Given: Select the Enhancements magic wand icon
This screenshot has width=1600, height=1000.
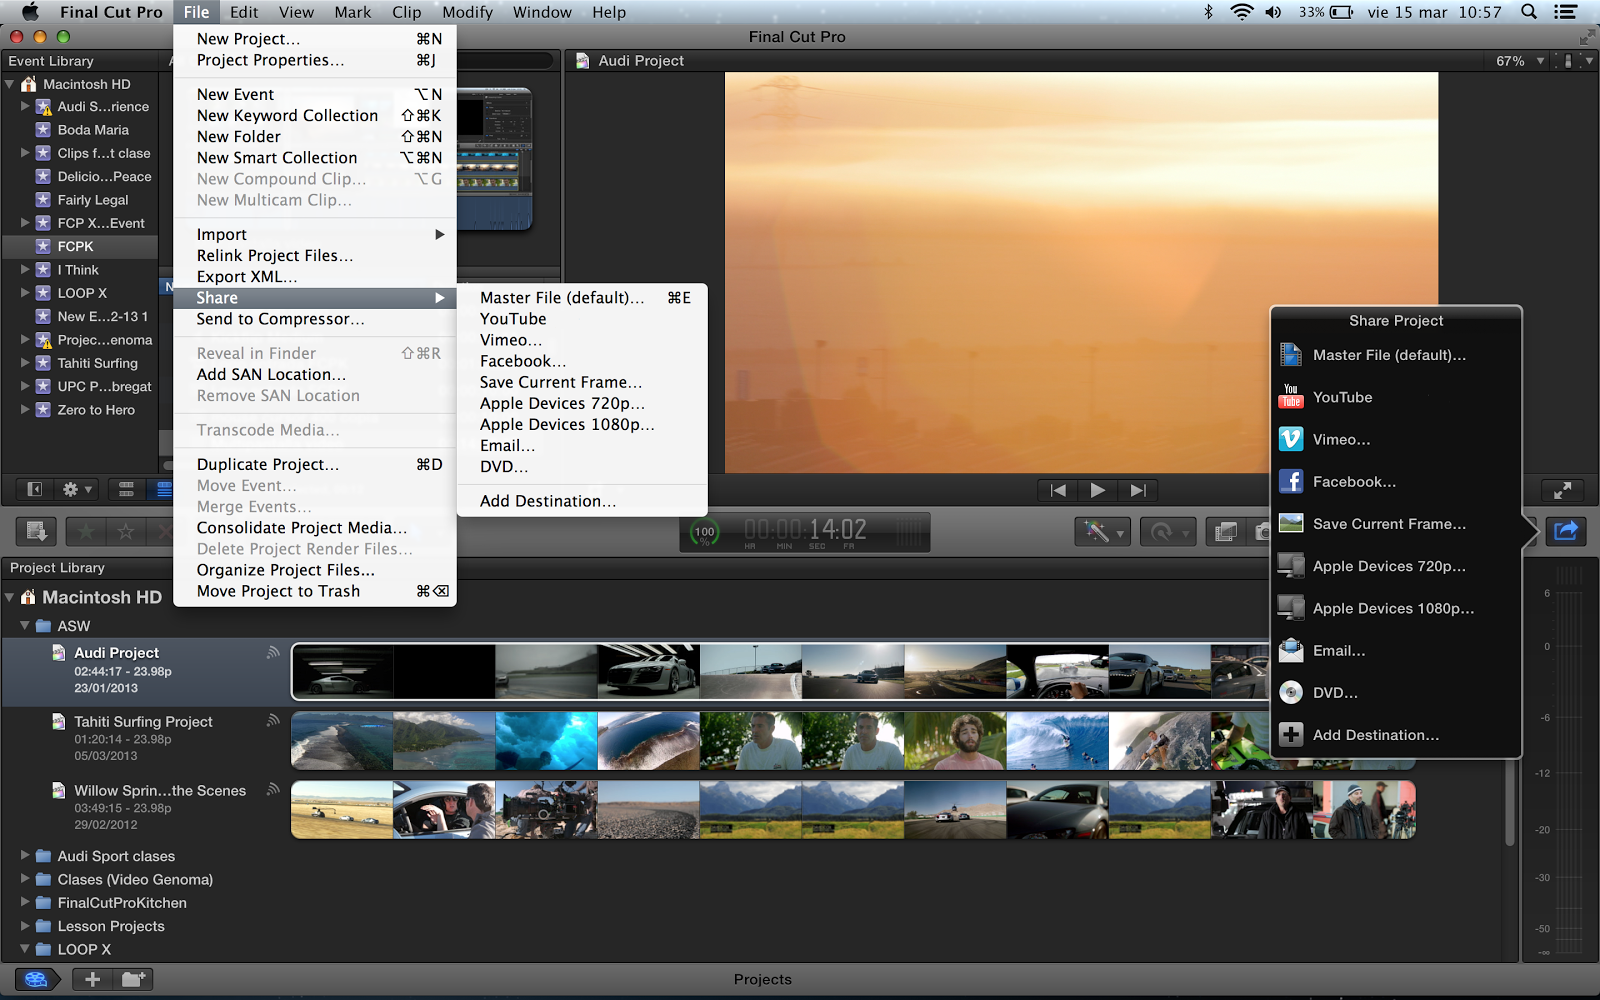Looking at the screenshot, I should (x=1097, y=531).
